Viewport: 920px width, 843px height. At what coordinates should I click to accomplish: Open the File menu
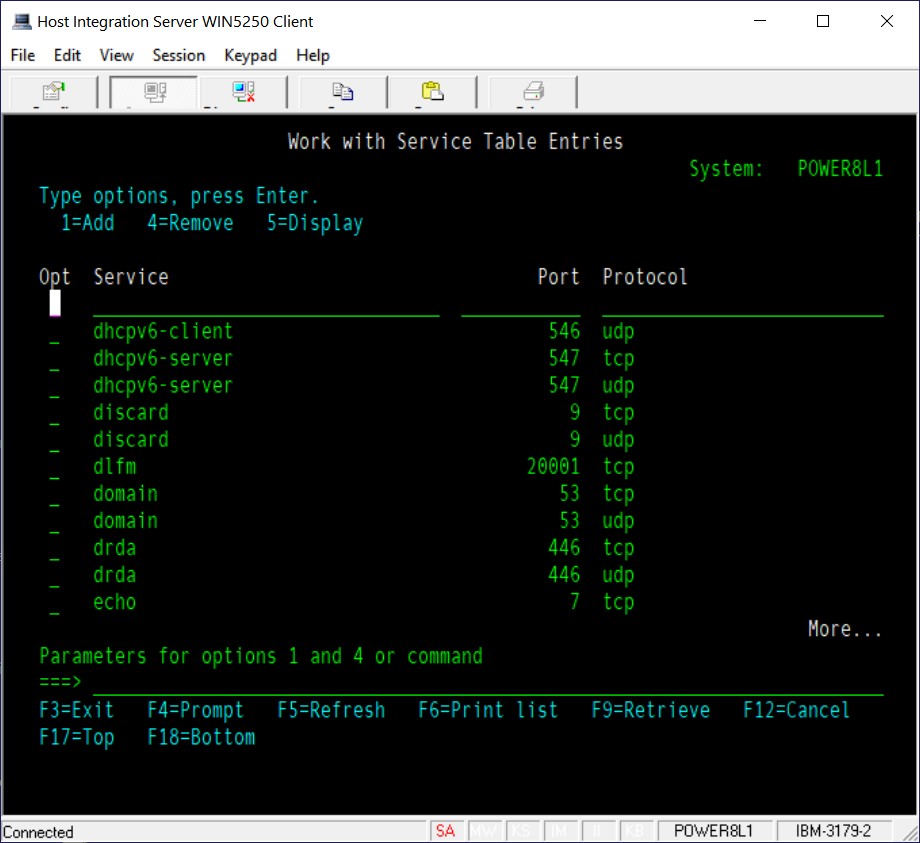22,55
